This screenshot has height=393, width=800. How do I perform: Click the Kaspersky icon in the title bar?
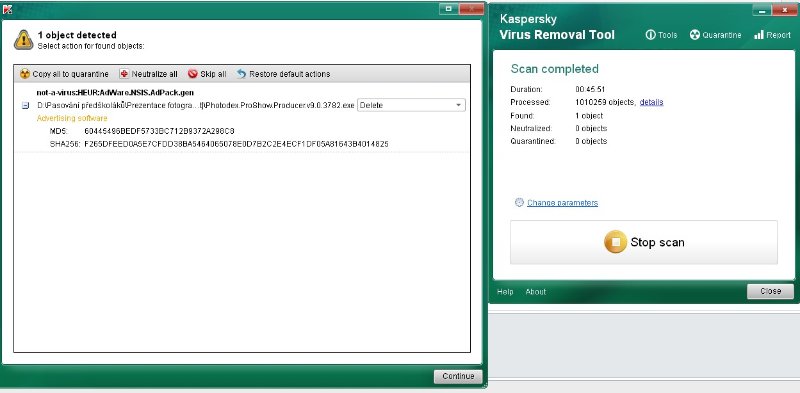8,9
